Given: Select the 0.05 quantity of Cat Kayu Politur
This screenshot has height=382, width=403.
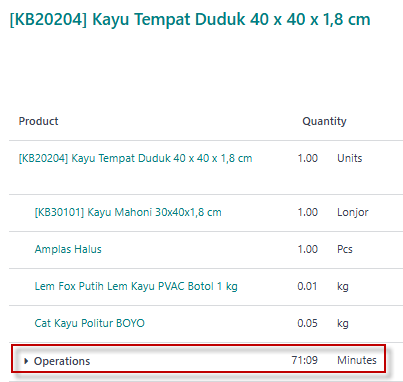Looking at the screenshot, I should tap(307, 323).
